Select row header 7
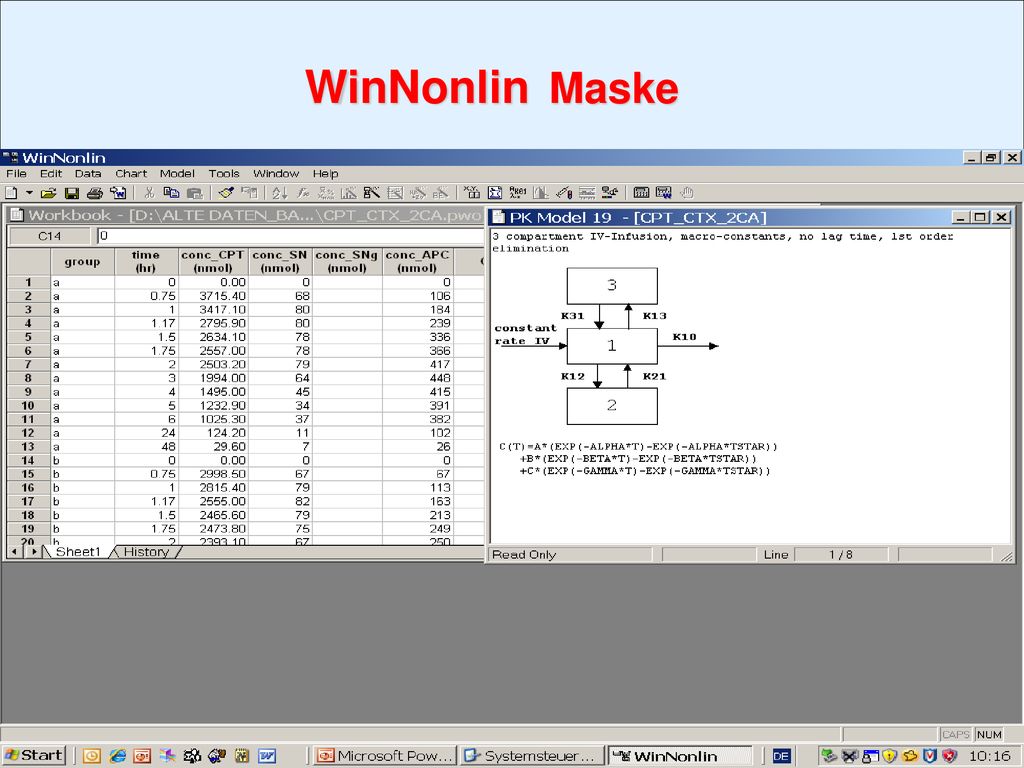The image size is (1024, 768). click(x=28, y=364)
